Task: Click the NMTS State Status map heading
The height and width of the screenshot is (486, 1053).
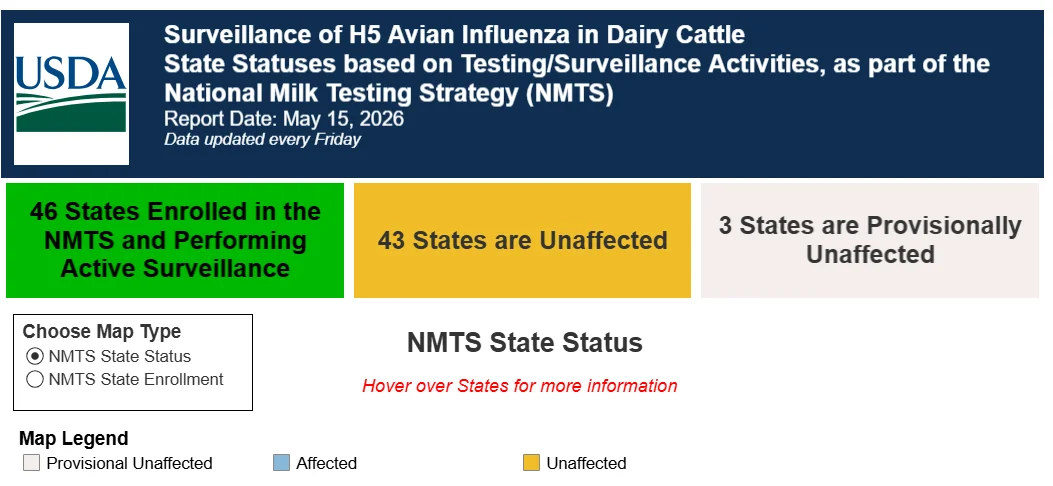Action: 524,342
